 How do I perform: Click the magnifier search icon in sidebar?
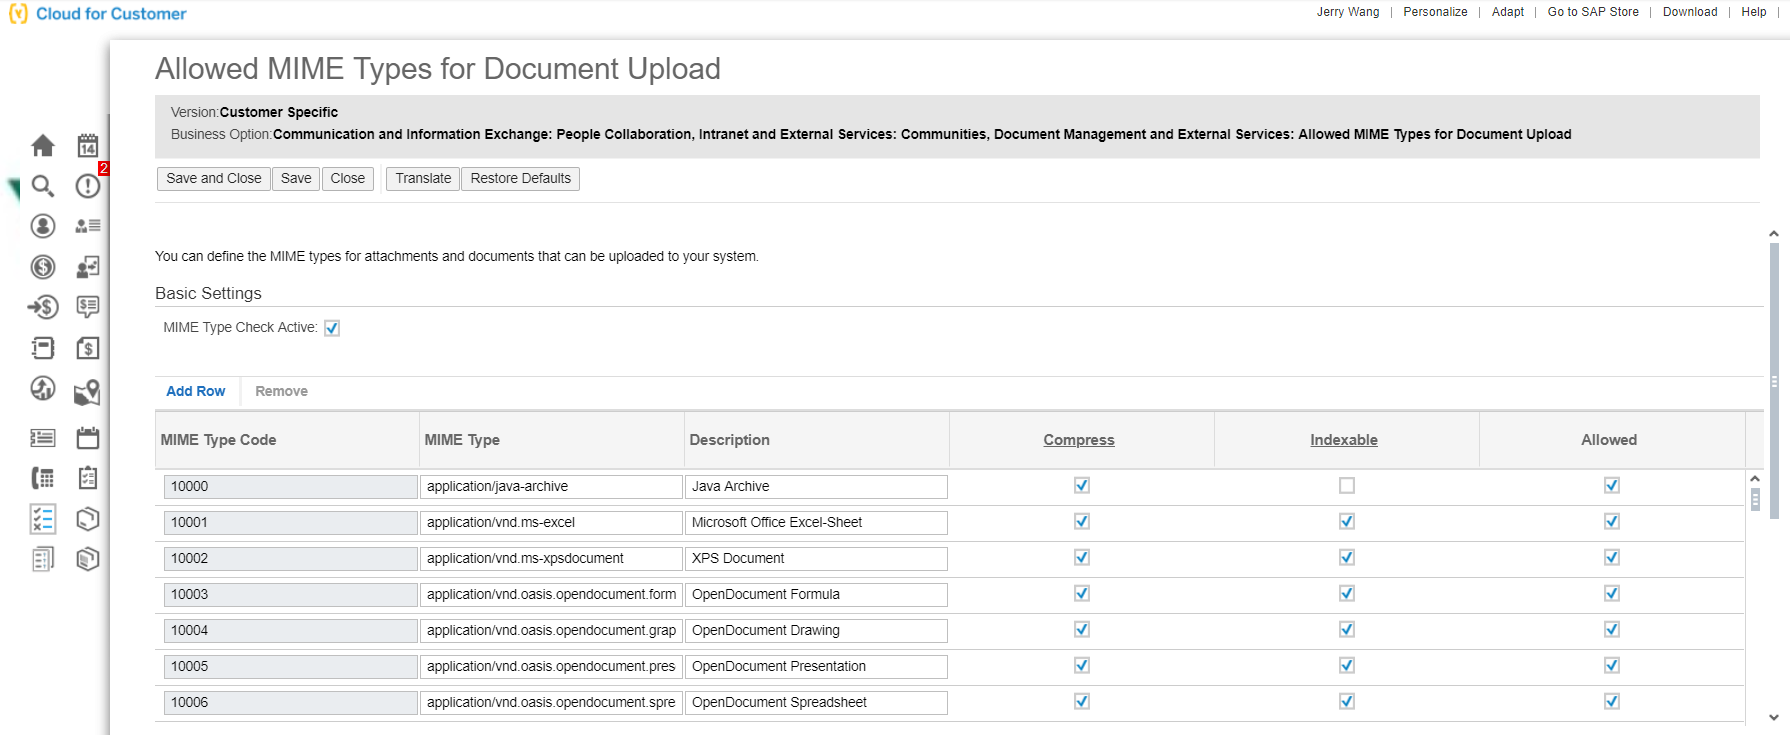coord(43,186)
